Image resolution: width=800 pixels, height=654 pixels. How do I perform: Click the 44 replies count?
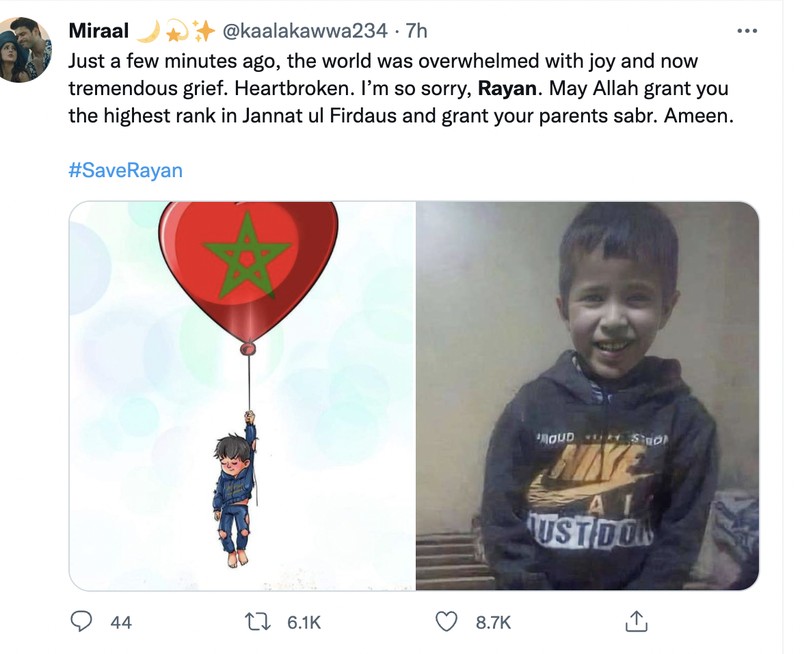pyautogui.click(x=120, y=622)
